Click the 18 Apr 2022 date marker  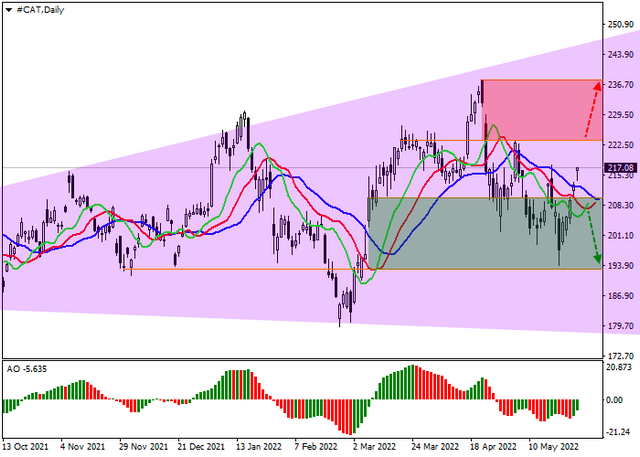tap(493, 447)
